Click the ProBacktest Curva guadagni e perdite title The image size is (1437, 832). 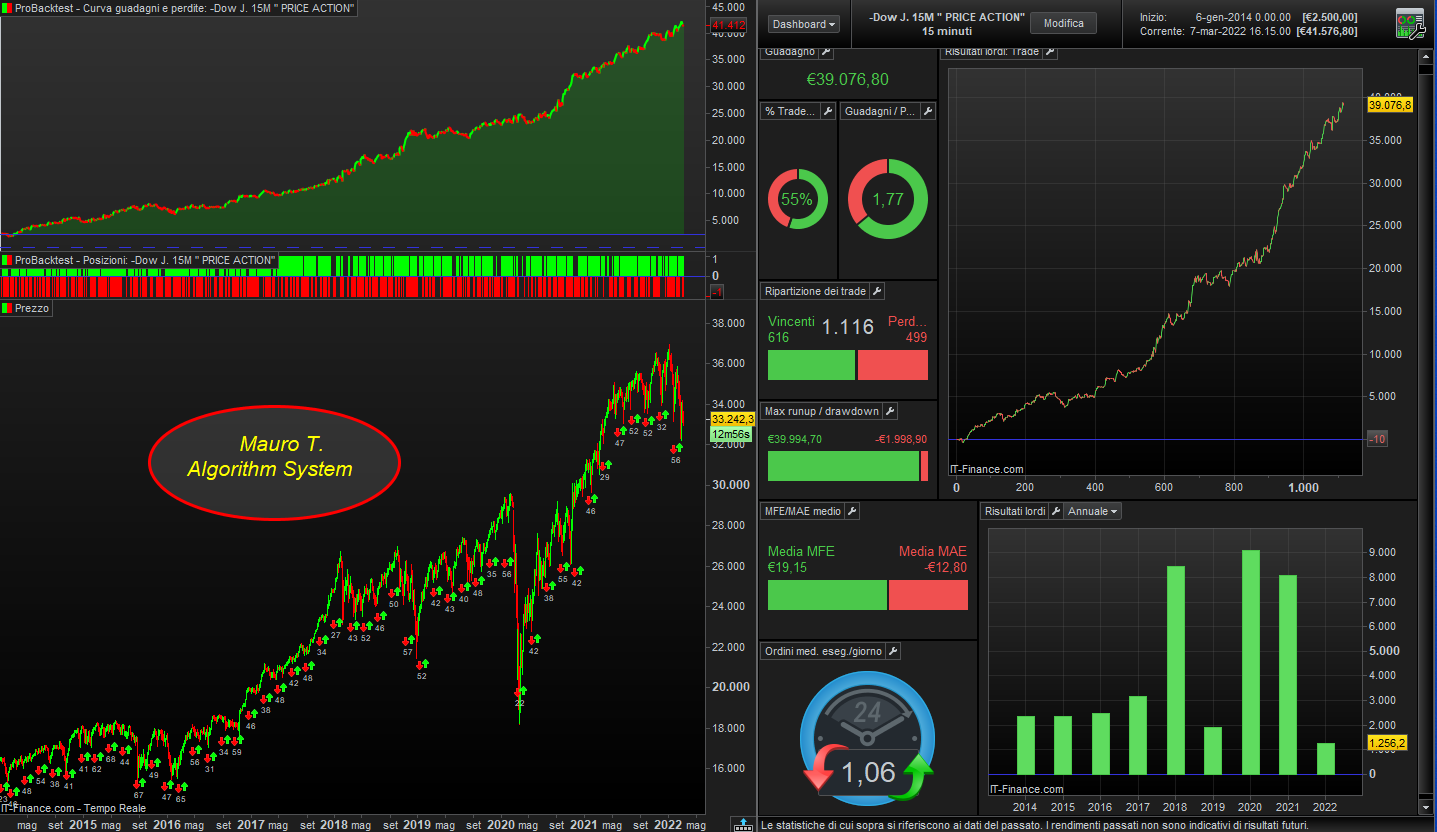pyautogui.click(x=186, y=8)
